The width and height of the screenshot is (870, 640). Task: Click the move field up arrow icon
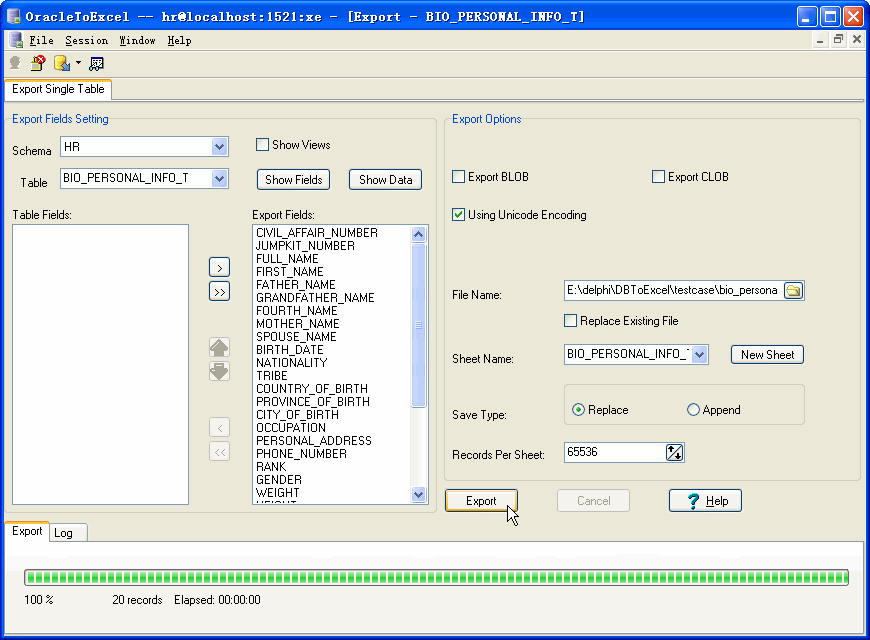[219, 347]
